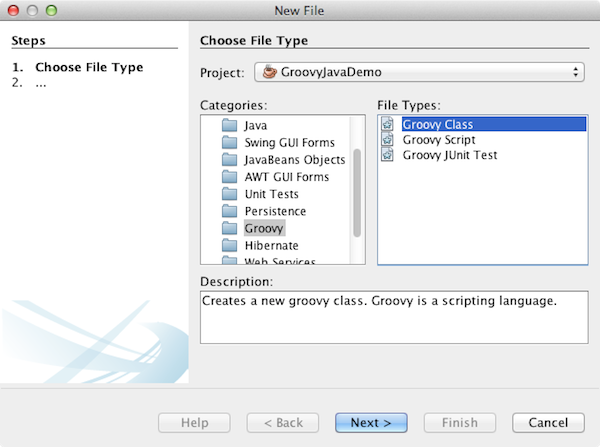Click the Categories list scrollbar
This screenshot has width=600, height=447.
357,190
